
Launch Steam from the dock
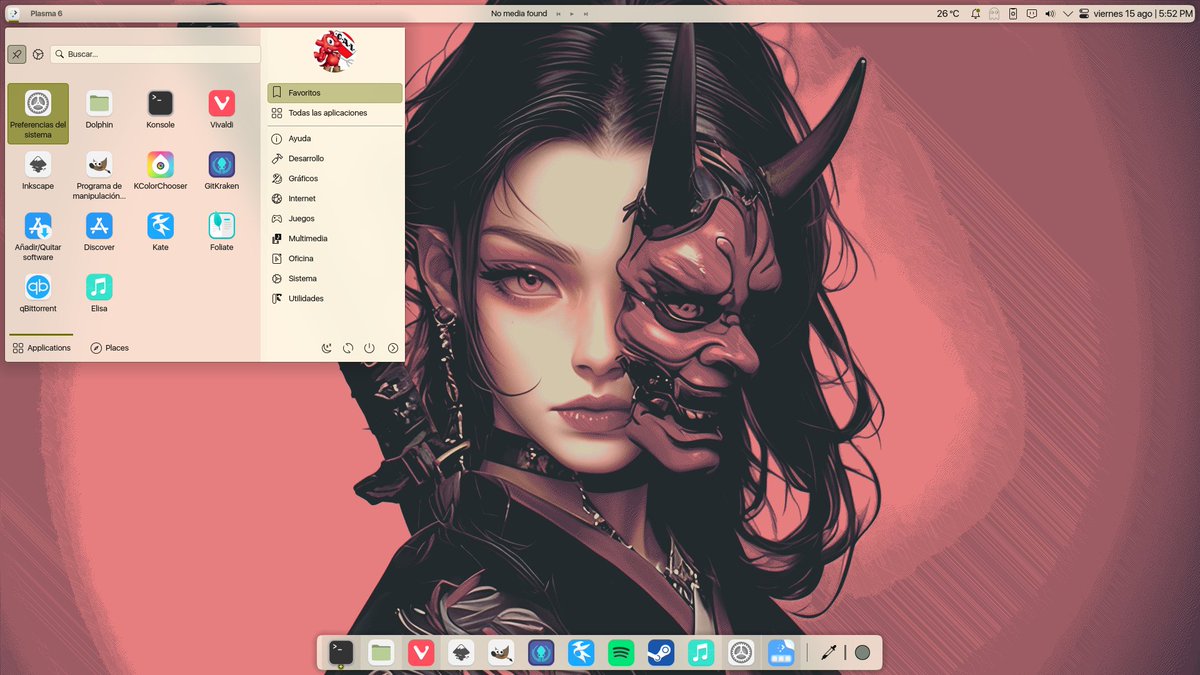(661, 653)
